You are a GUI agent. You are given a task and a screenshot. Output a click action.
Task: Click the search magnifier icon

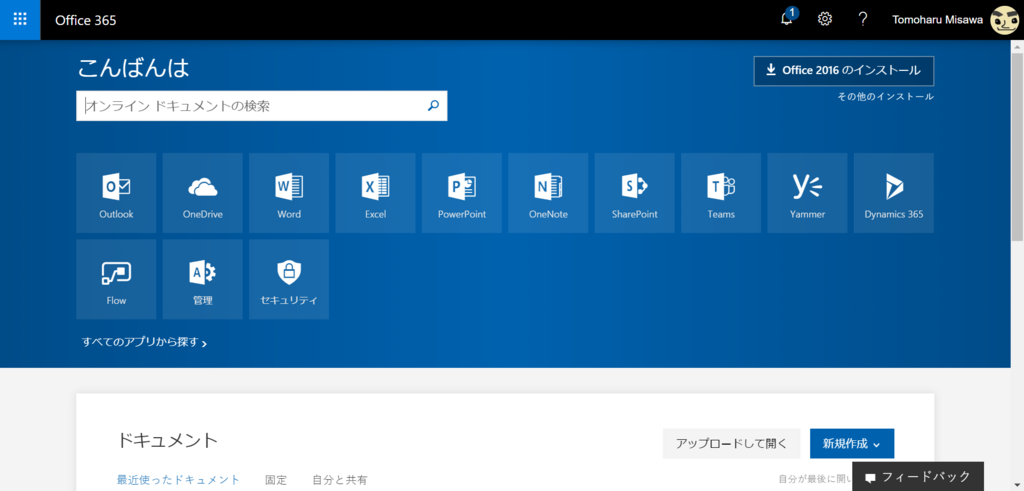[433, 106]
